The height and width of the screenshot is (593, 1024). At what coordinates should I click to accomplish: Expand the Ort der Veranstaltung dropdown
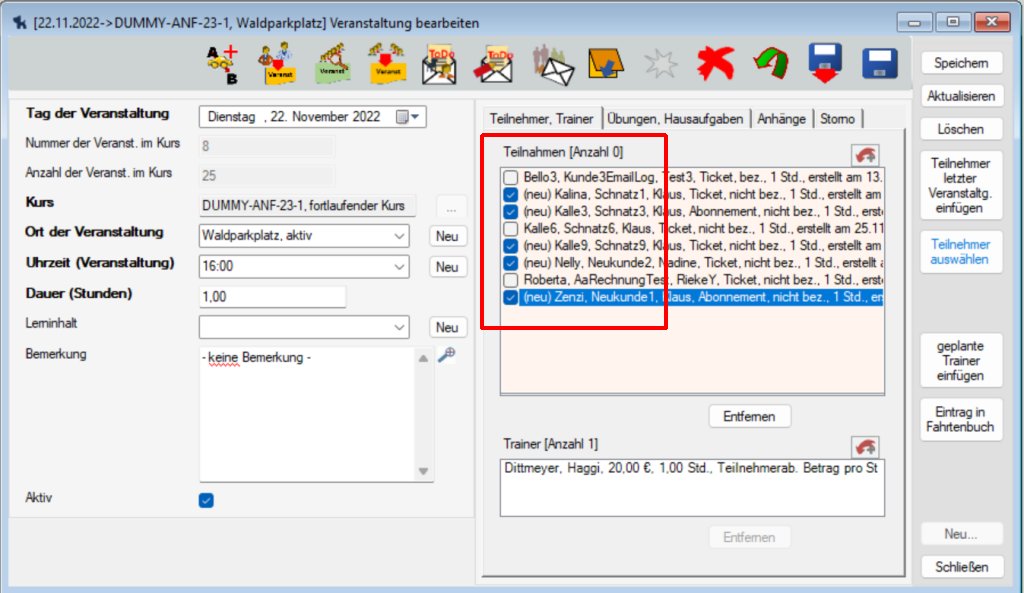(399, 236)
